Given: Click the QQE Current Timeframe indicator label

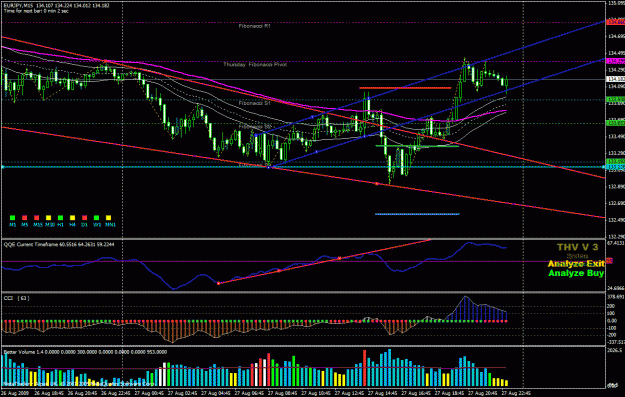Looking at the screenshot, I should pyautogui.click(x=59, y=244).
